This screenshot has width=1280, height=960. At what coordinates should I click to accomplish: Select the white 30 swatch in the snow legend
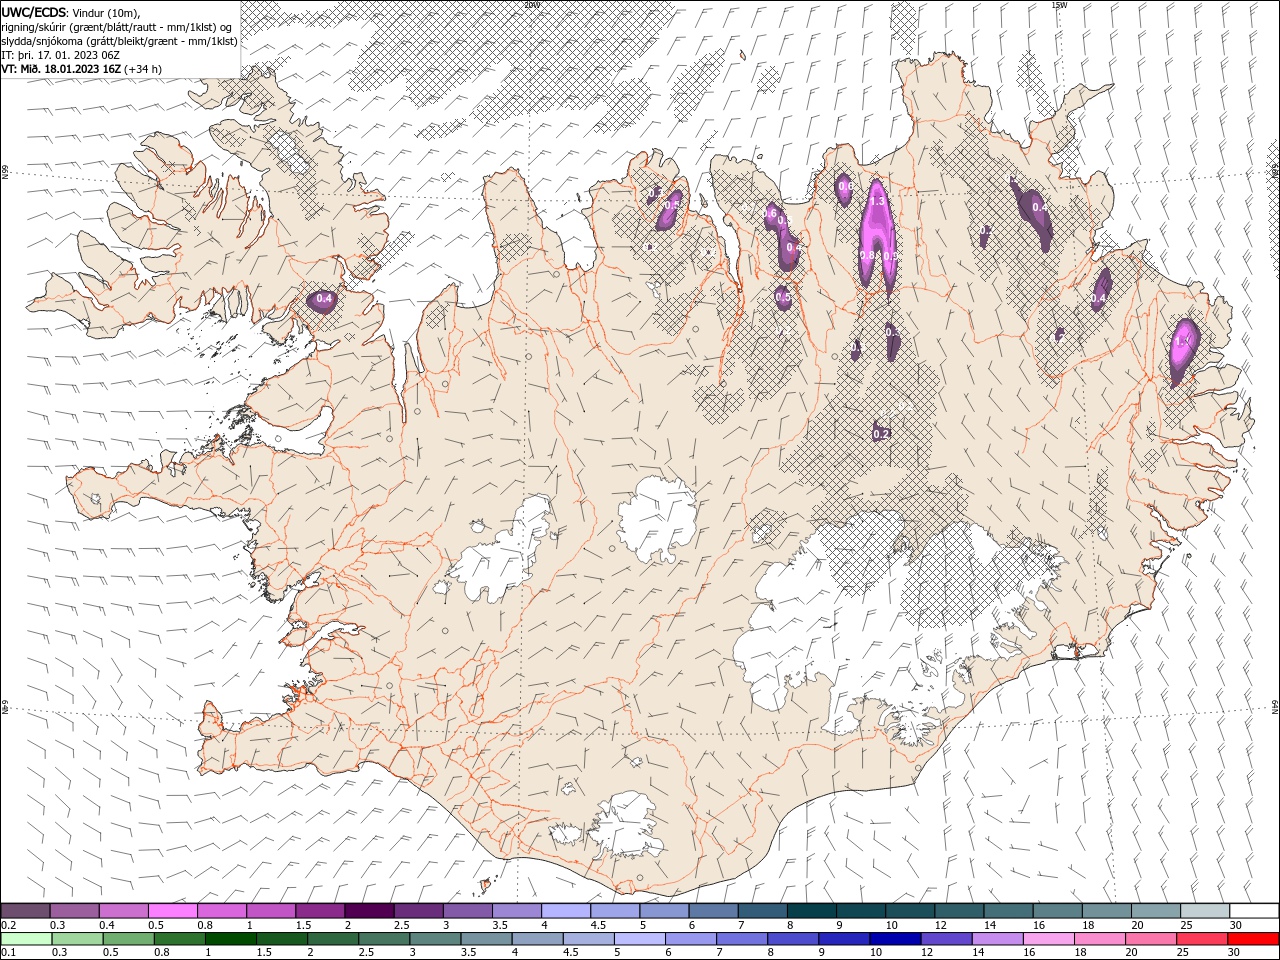coord(1253,911)
